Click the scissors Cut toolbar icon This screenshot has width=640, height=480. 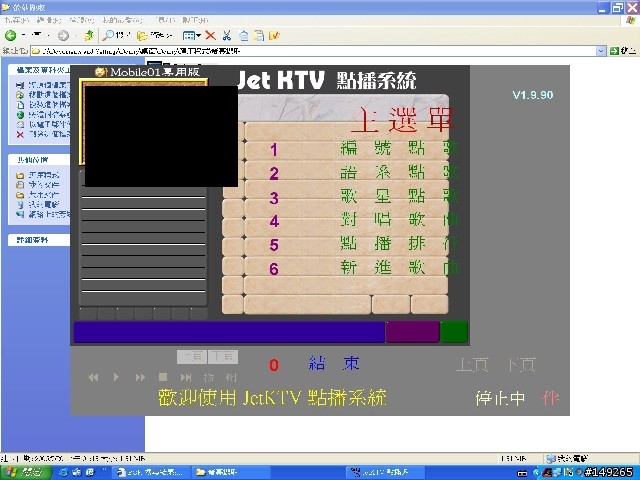click(227, 36)
